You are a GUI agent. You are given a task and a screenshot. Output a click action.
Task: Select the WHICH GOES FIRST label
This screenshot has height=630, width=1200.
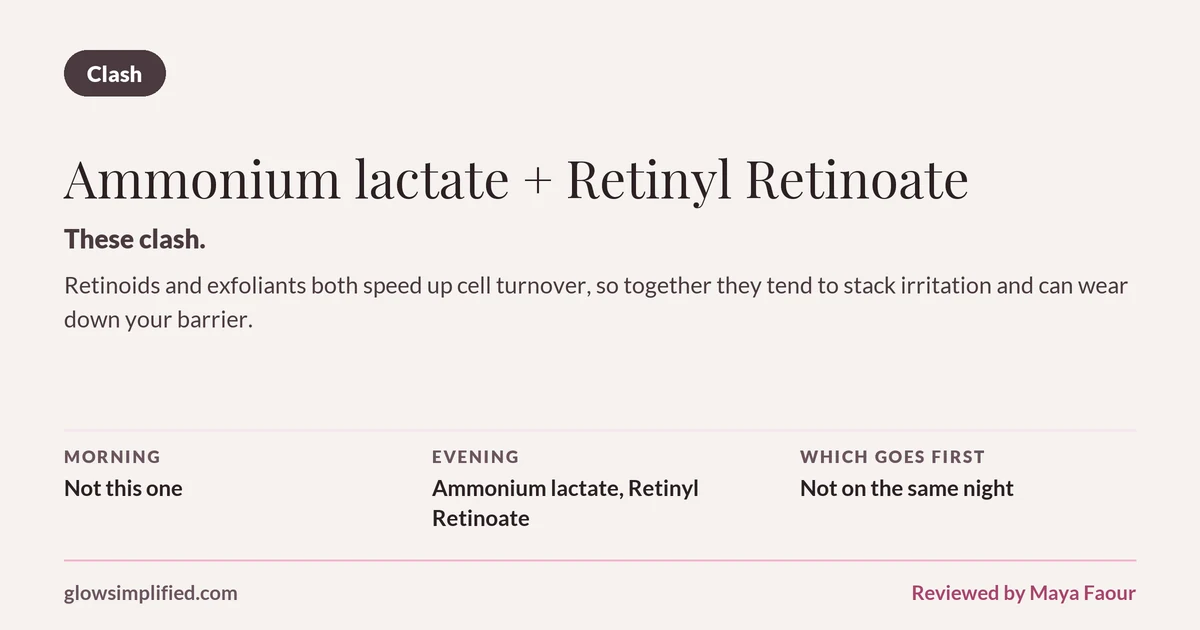[x=892, y=457]
